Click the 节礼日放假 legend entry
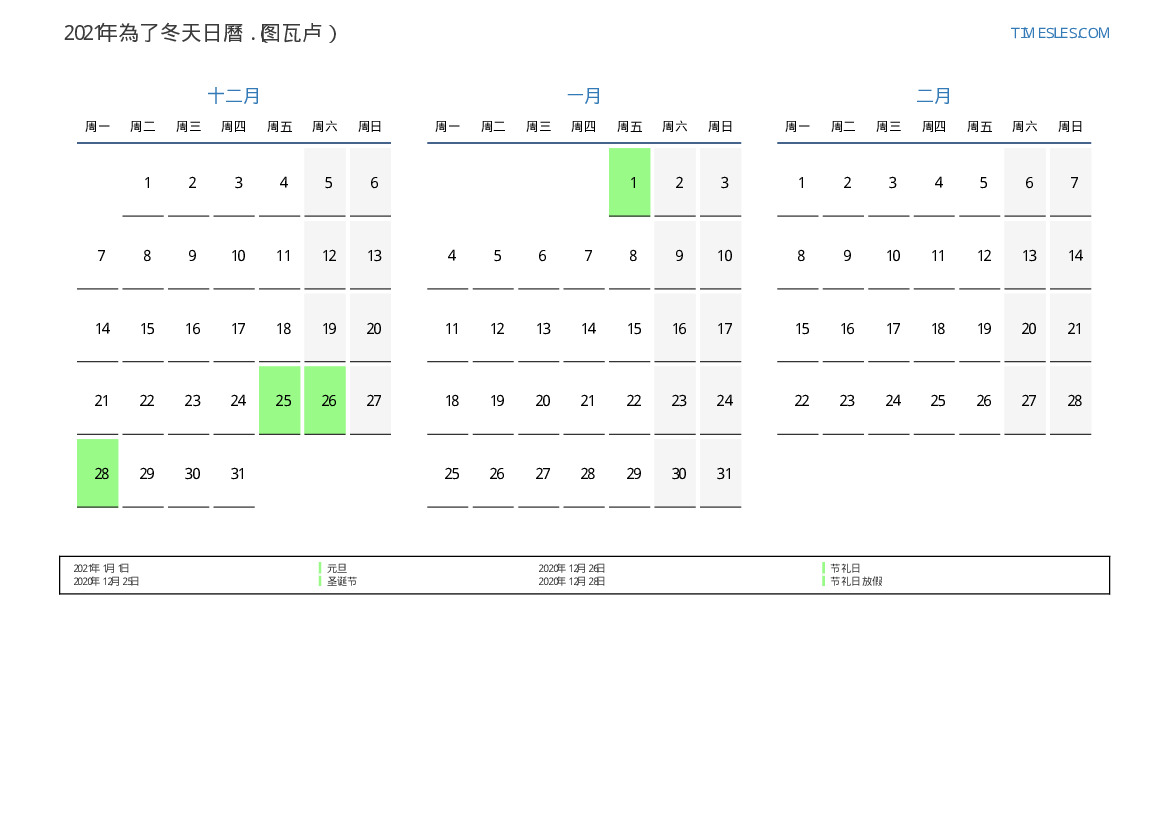 click(856, 581)
